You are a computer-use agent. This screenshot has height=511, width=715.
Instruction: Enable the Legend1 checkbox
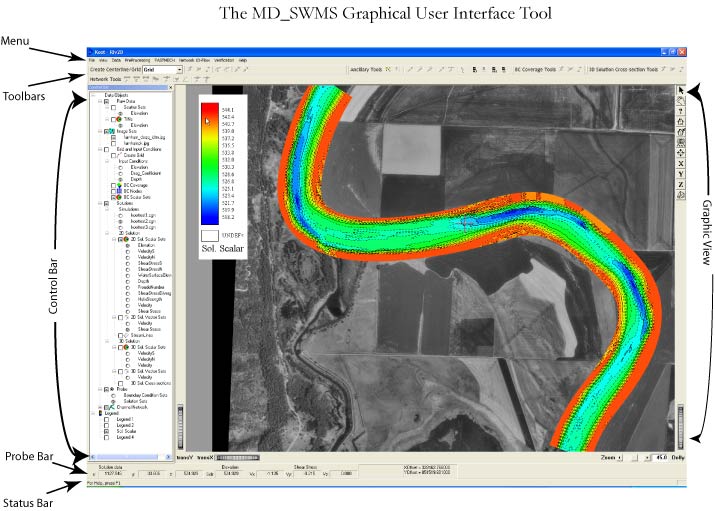pos(108,418)
